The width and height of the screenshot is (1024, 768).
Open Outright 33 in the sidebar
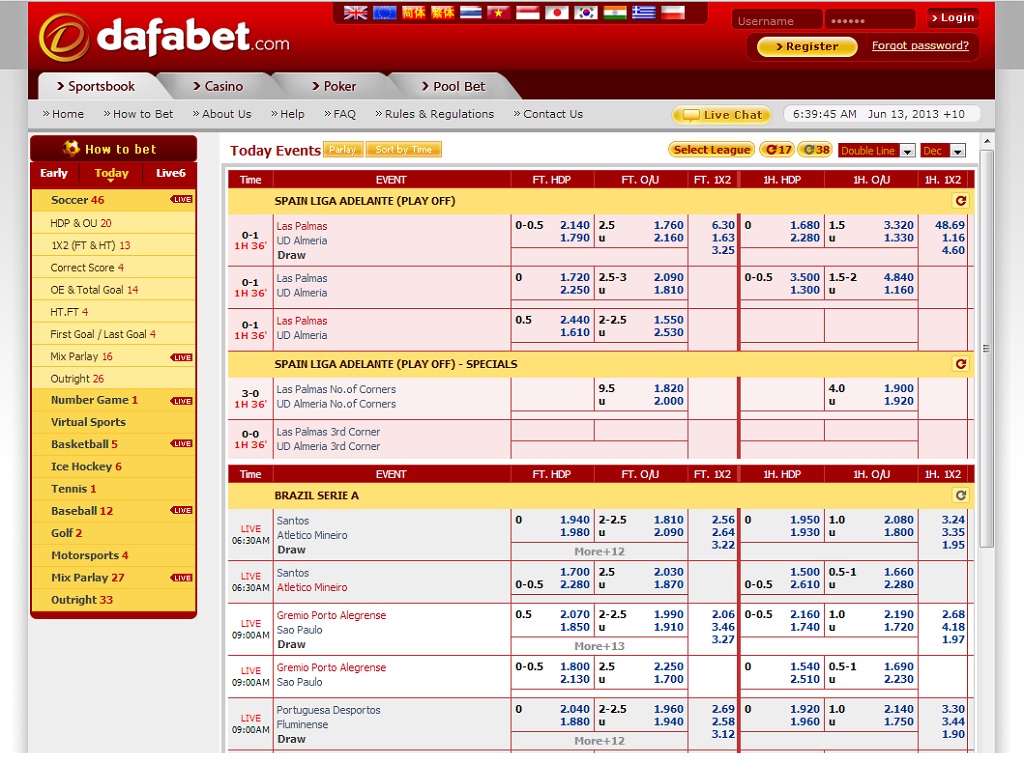114,600
